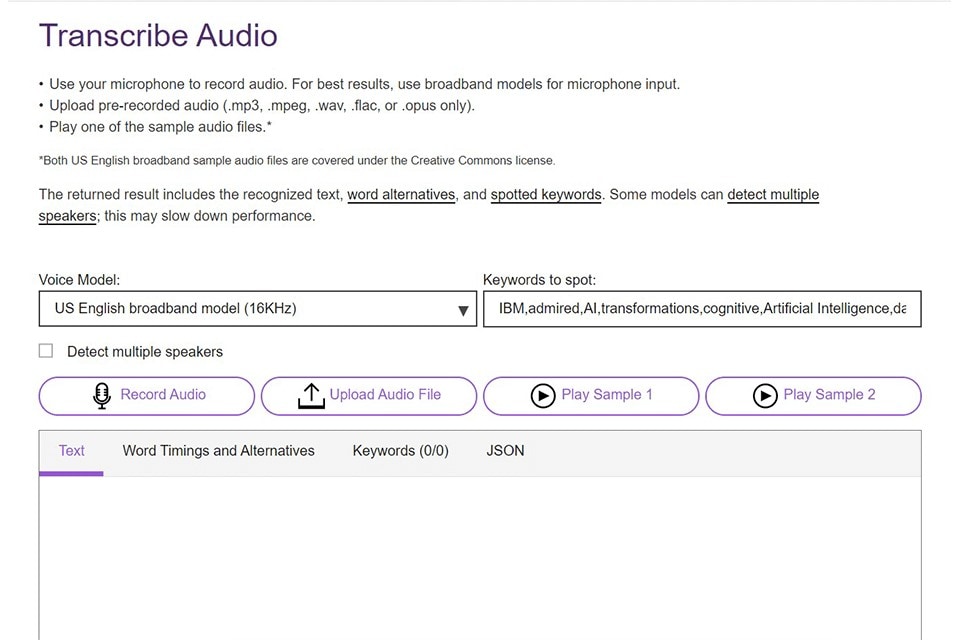Follow the detect multiple speakers link
The height and width of the screenshot is (640, 960).
coord(772,195)
